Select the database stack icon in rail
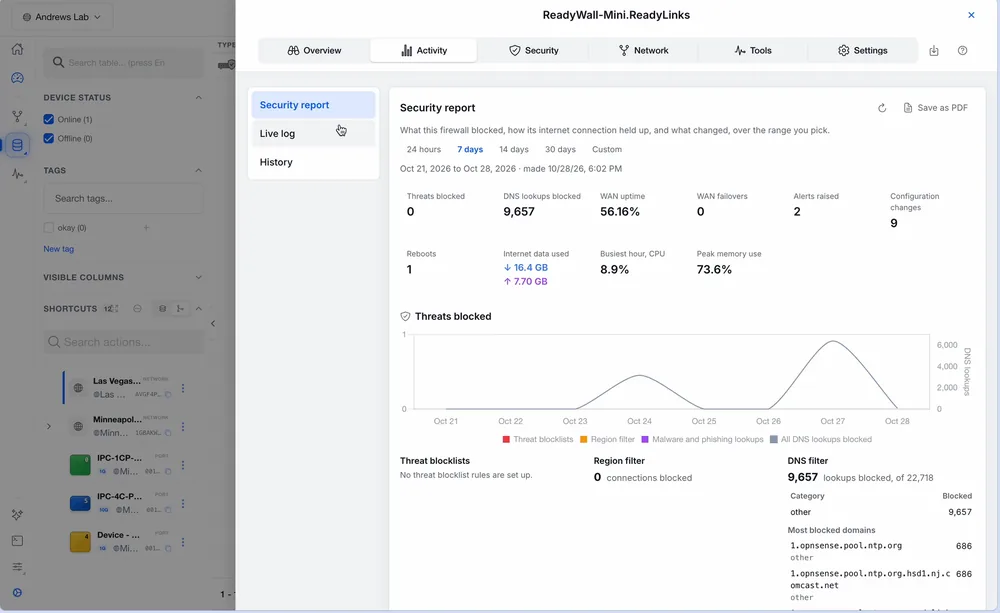The width and height of the screenshot is (1000, 613). [17, 145]
